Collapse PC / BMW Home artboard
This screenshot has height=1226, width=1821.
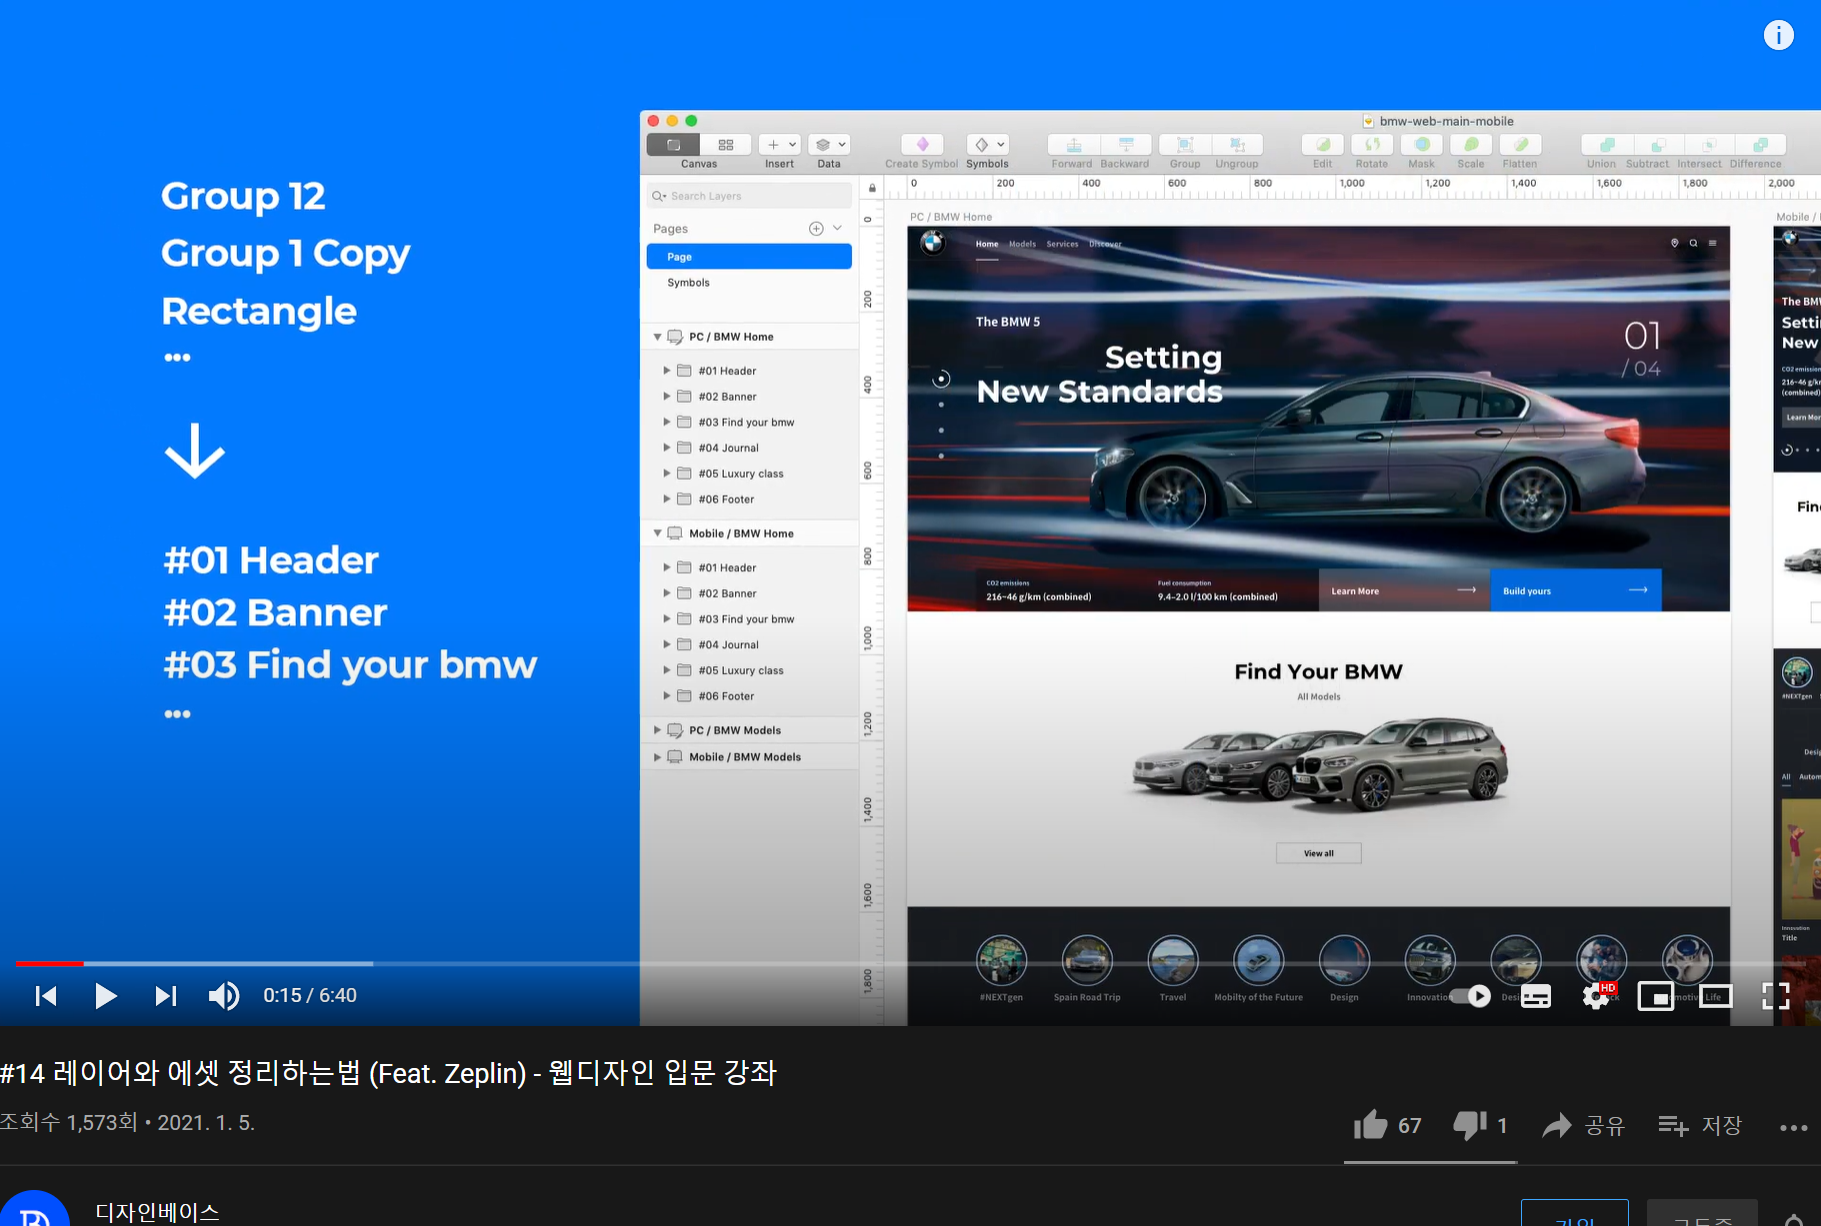click(x=657, y=337)
